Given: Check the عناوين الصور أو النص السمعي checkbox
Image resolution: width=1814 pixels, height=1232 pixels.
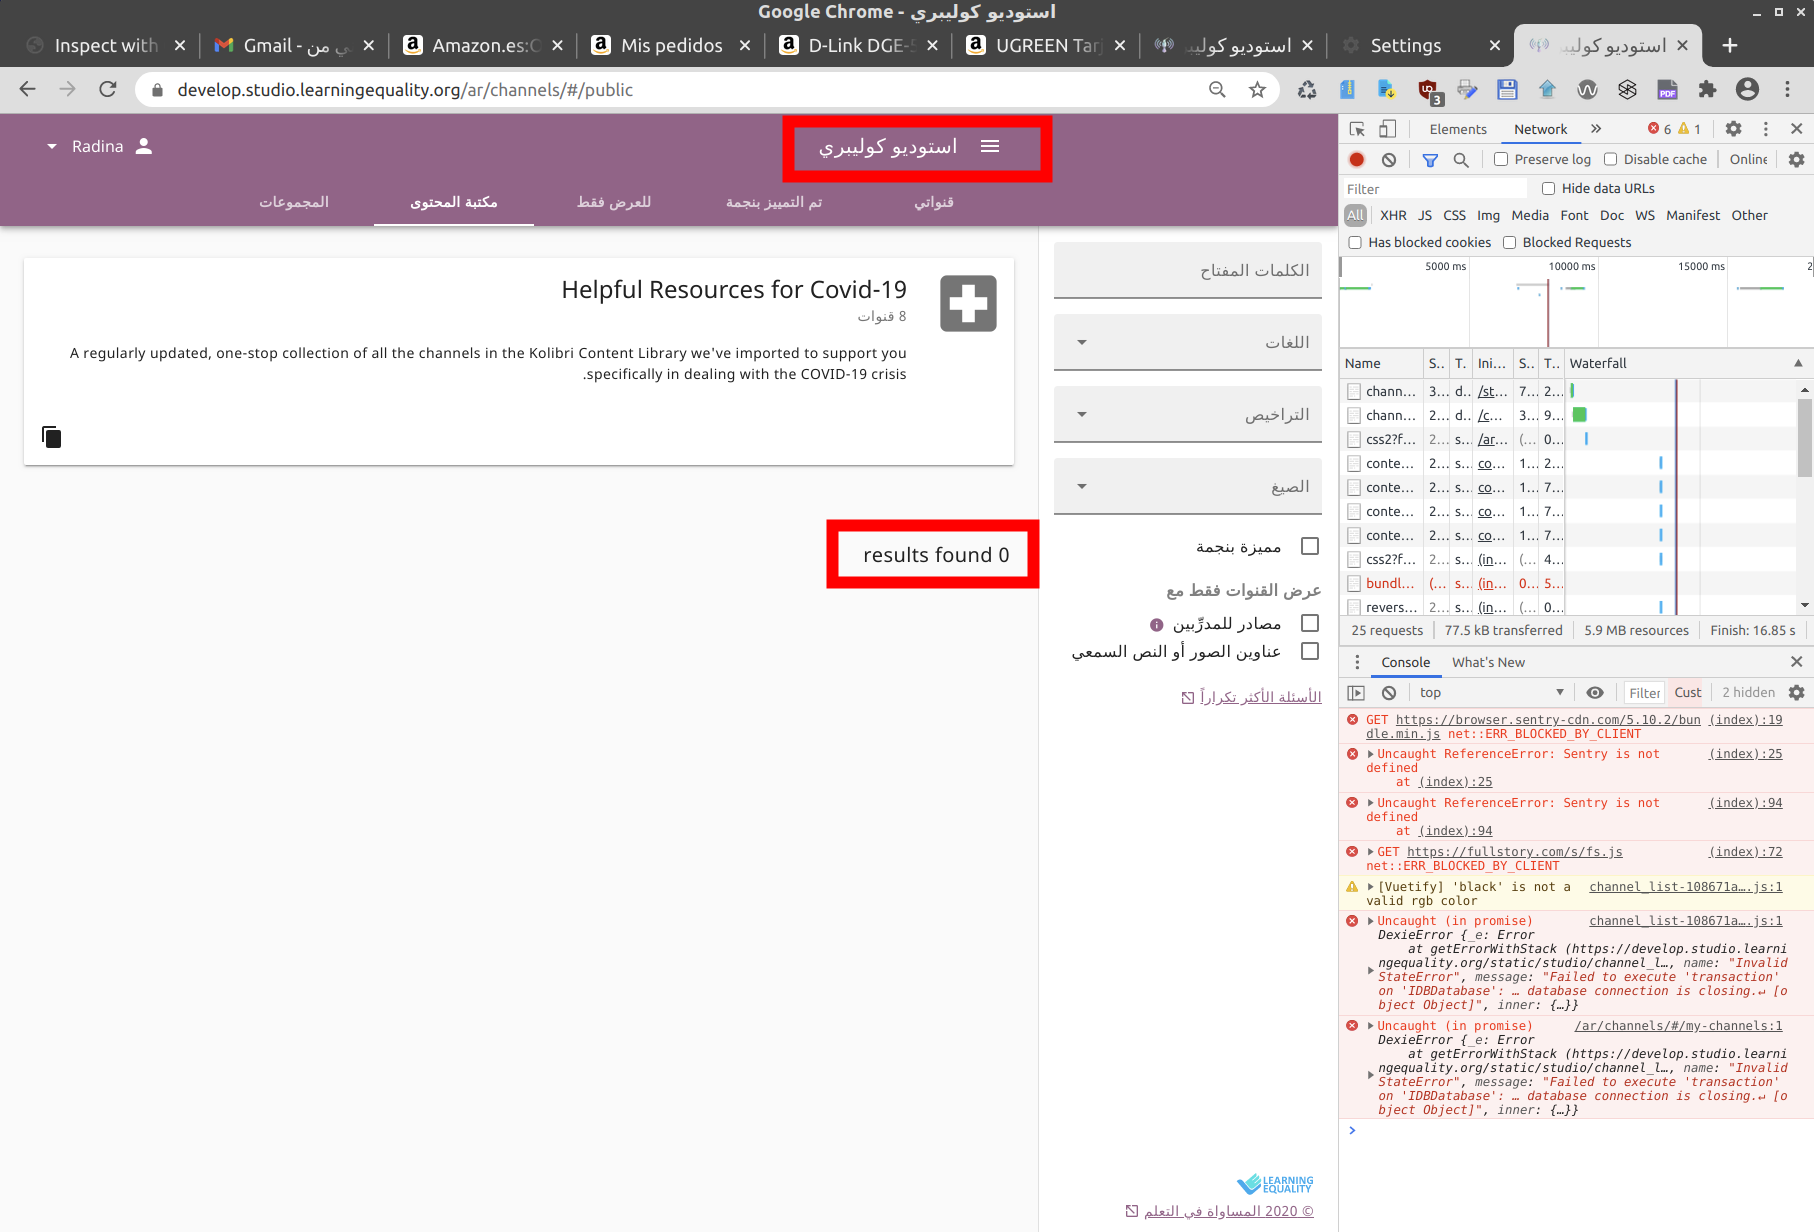Looking at the screenshot, I should (1310, 651).
